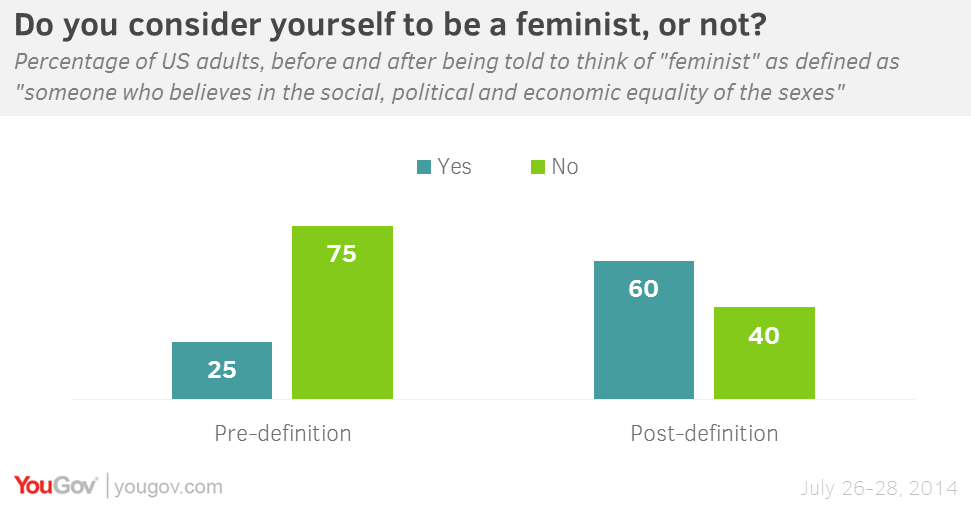Click the green Pre-definition No bar
The image size is (971, 510).
[x=342, y=330]
